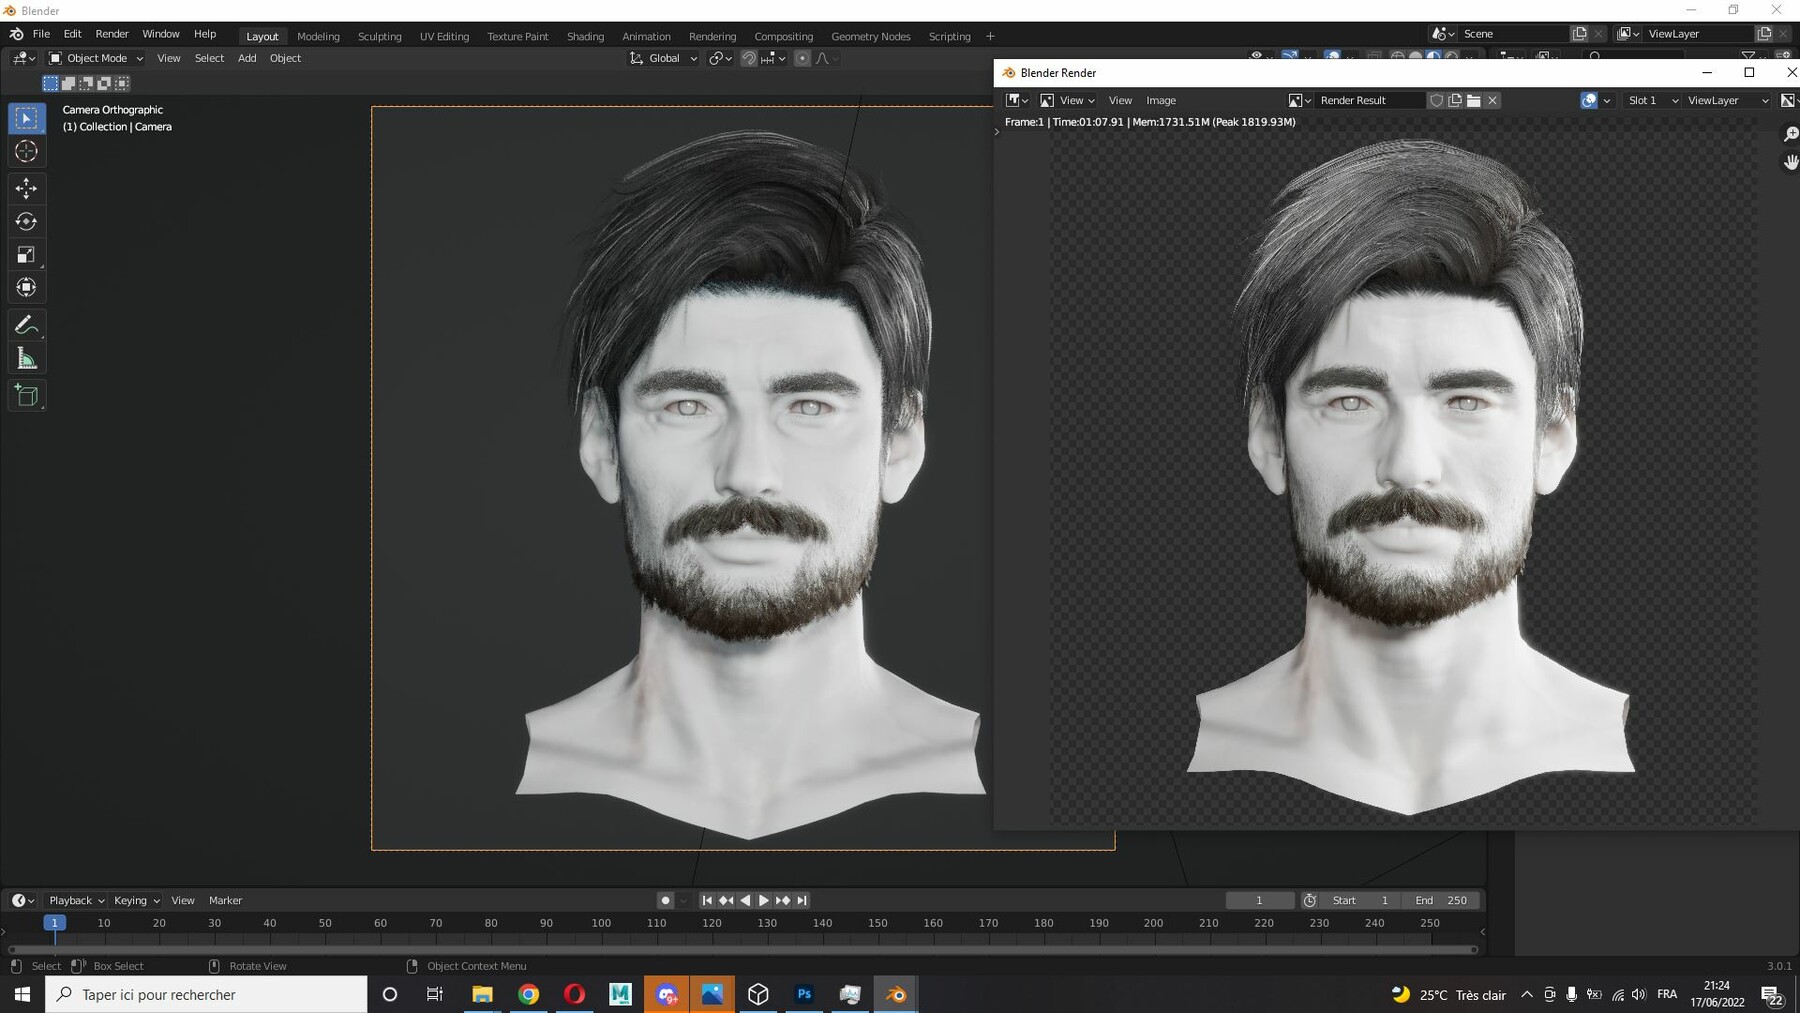Screen dimensions: 1800x1013
Task: Open Keying dropdown in timeline
Action: (136, 900)
